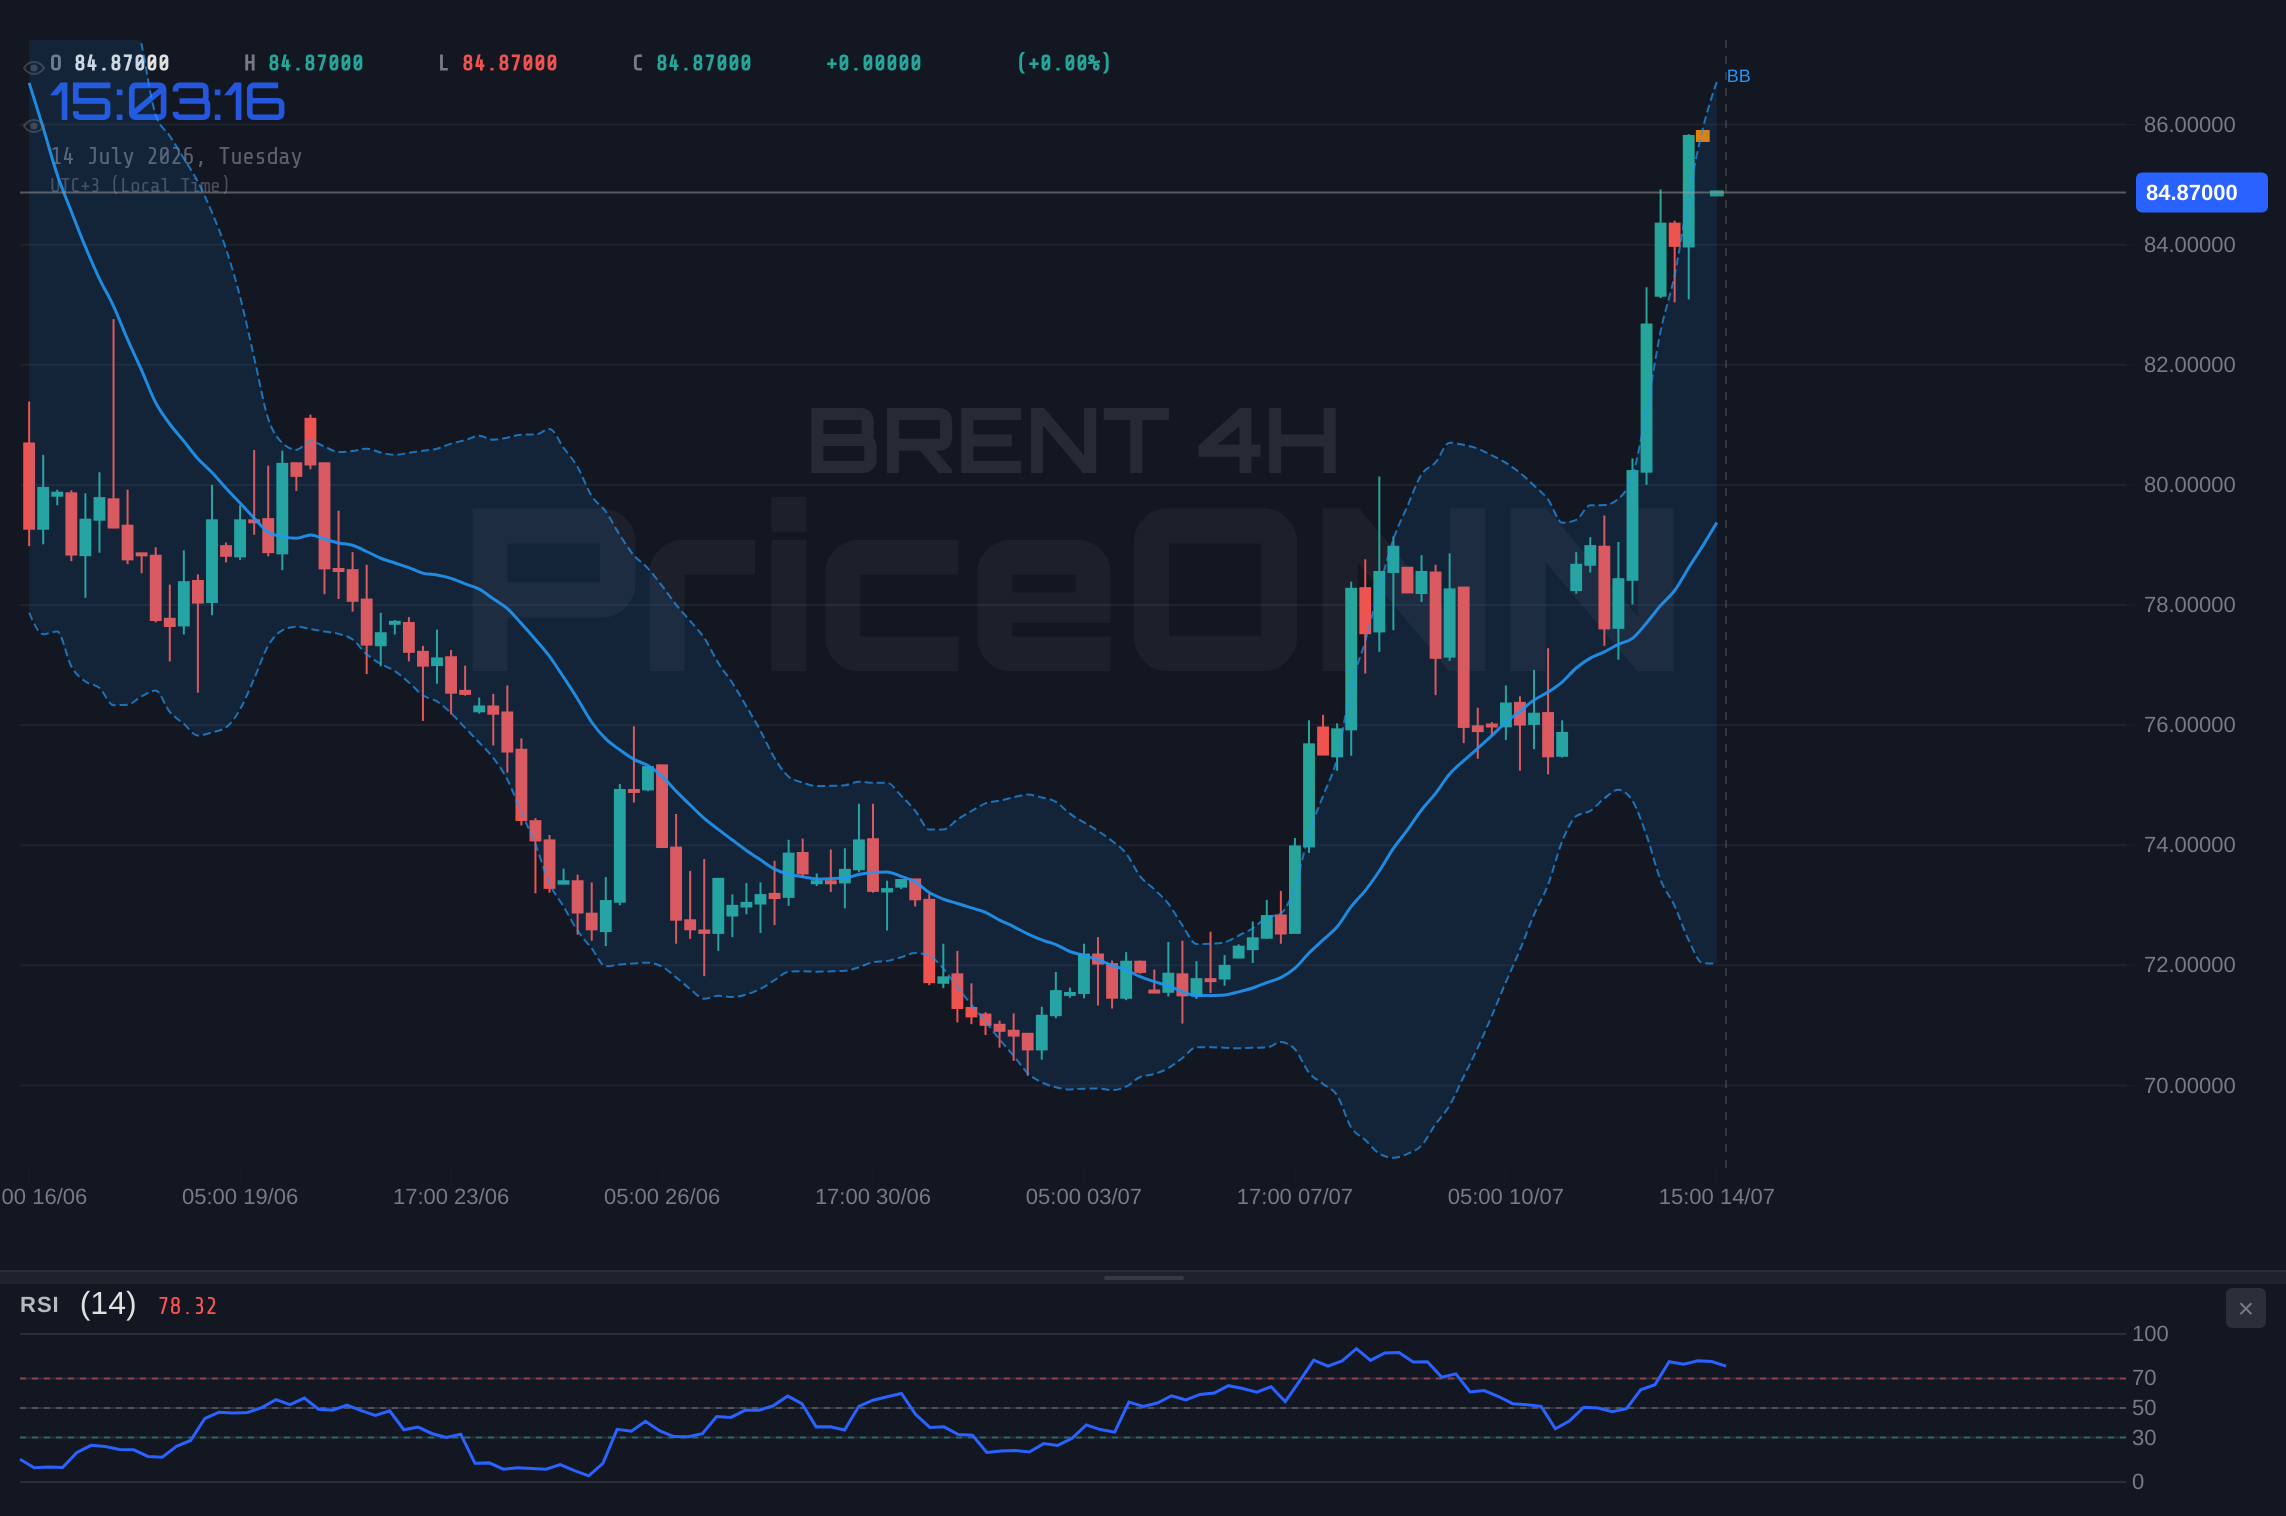Click the 74.00000 price axis label
2286x1516 pixels.
2189,845
